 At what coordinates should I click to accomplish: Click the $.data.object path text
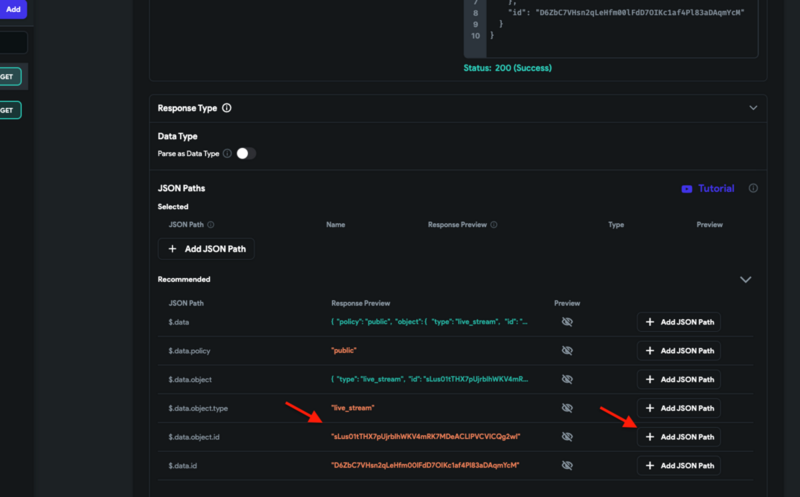tap(190, 379)
